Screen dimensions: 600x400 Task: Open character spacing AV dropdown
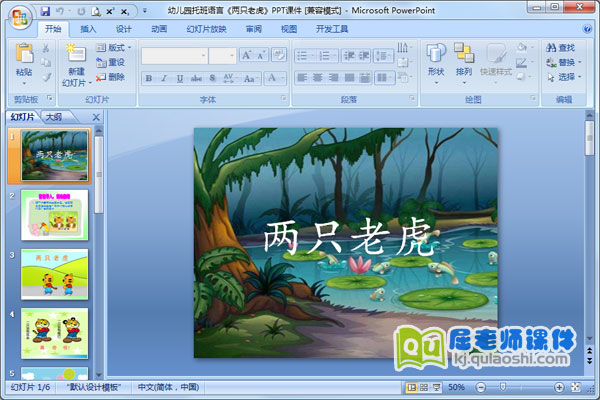pos(230,78)
